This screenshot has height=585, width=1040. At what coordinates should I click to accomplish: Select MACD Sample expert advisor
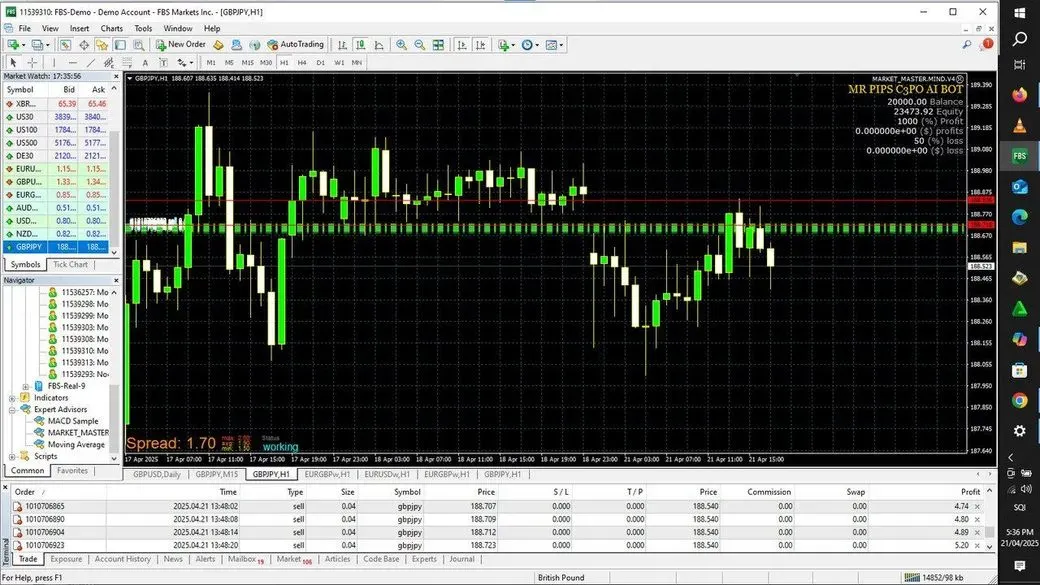(x=73, y=421)
